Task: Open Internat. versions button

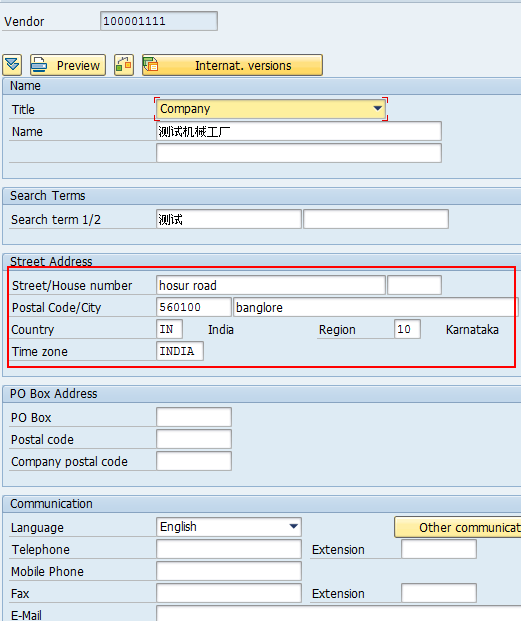Action: coord(232,65)
